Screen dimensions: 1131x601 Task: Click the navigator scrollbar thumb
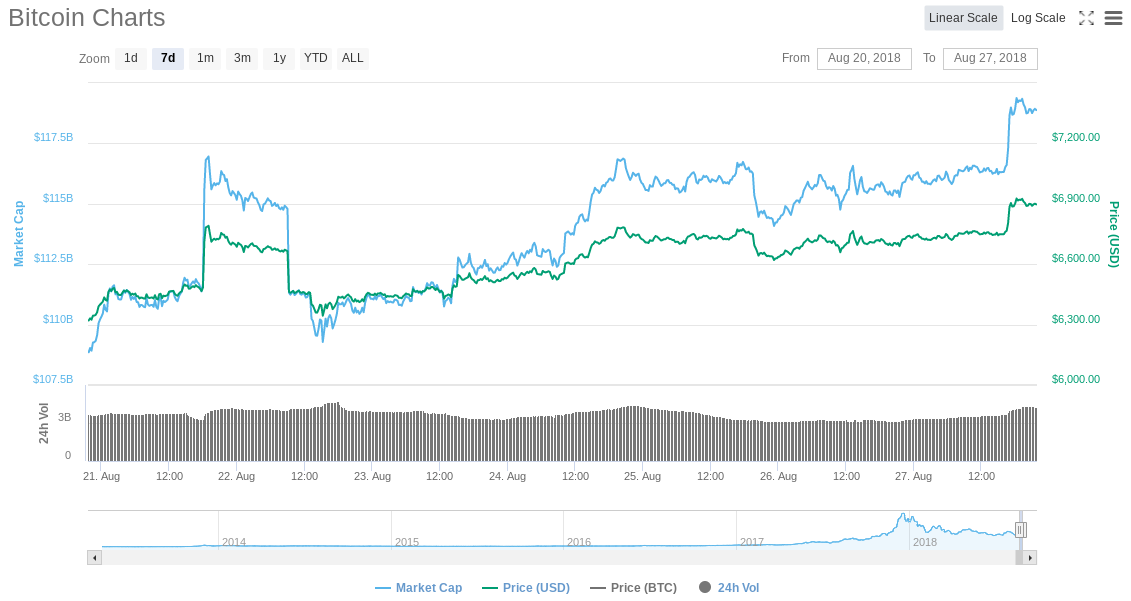click(1019, 558)
